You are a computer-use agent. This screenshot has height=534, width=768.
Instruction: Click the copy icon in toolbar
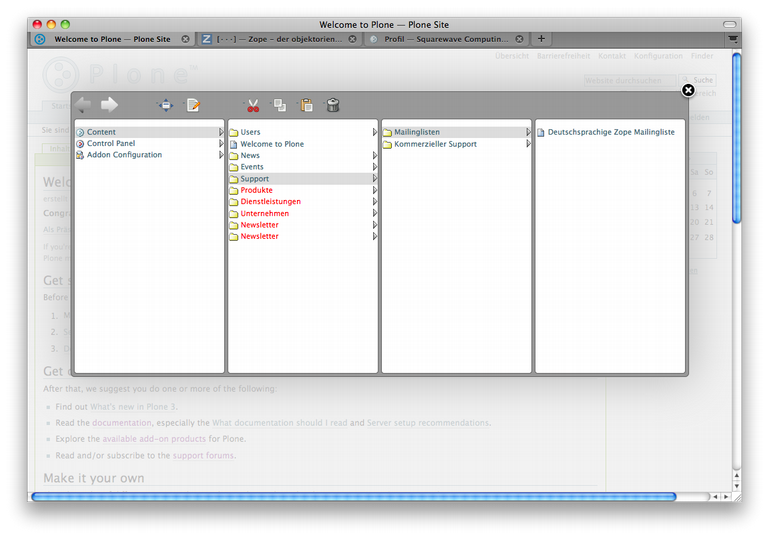(280, 105)
